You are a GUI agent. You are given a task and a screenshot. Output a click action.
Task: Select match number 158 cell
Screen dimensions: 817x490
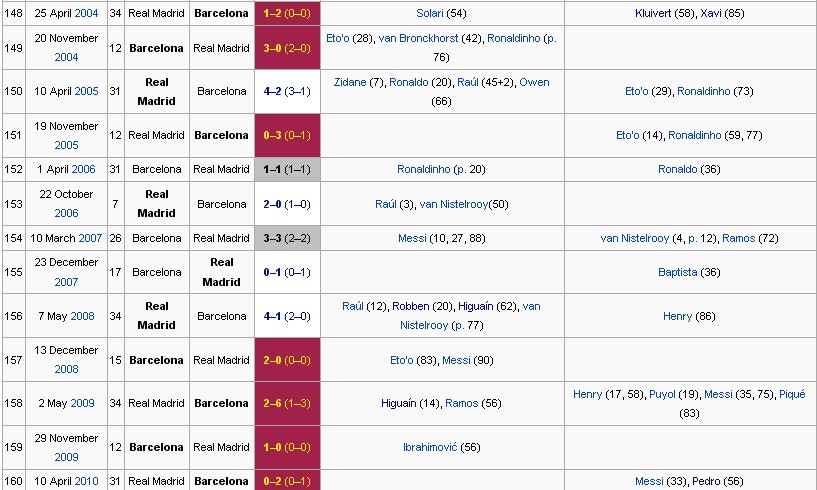tap(13, 403)
